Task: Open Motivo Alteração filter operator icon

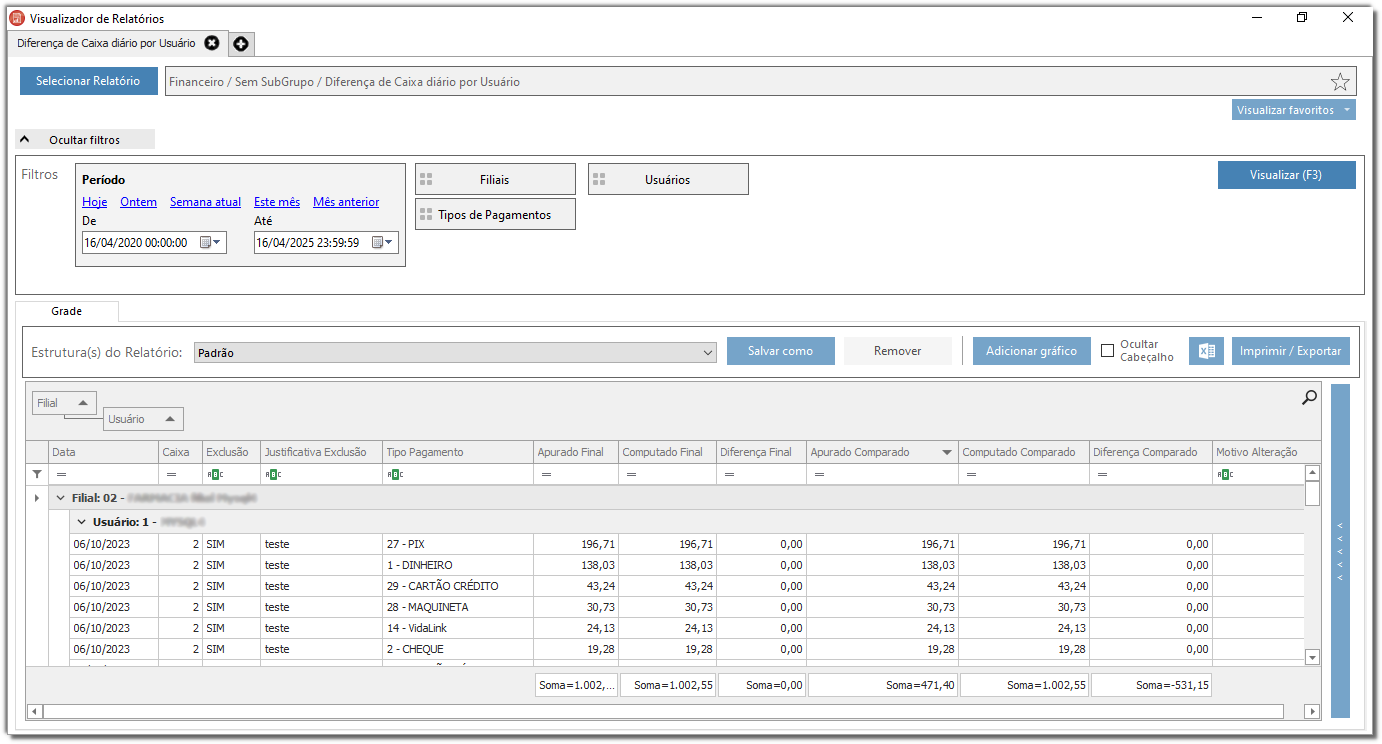Action: pyautogui.click(x=1225, y=474)
